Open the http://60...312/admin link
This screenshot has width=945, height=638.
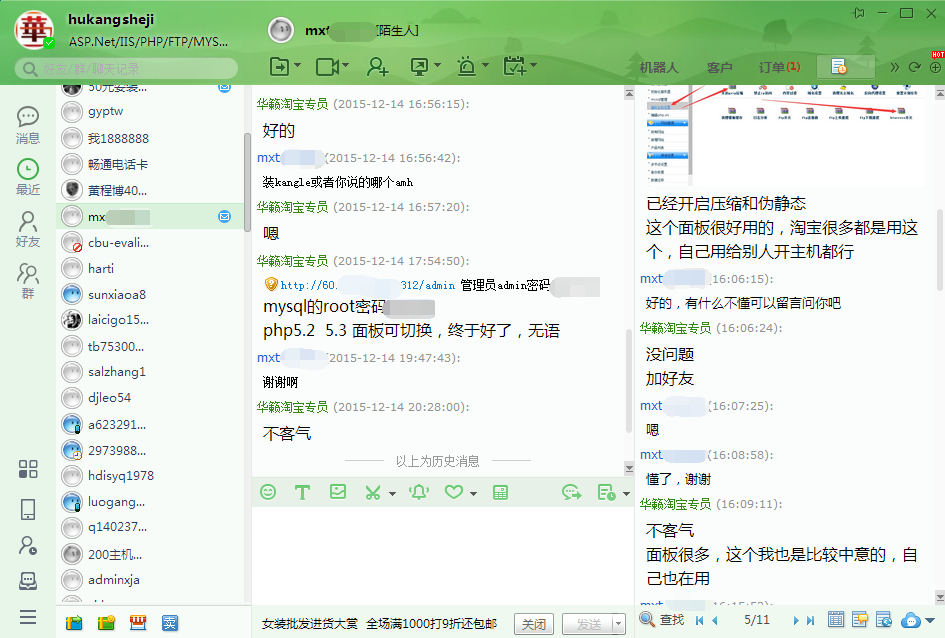pos(368,285)
